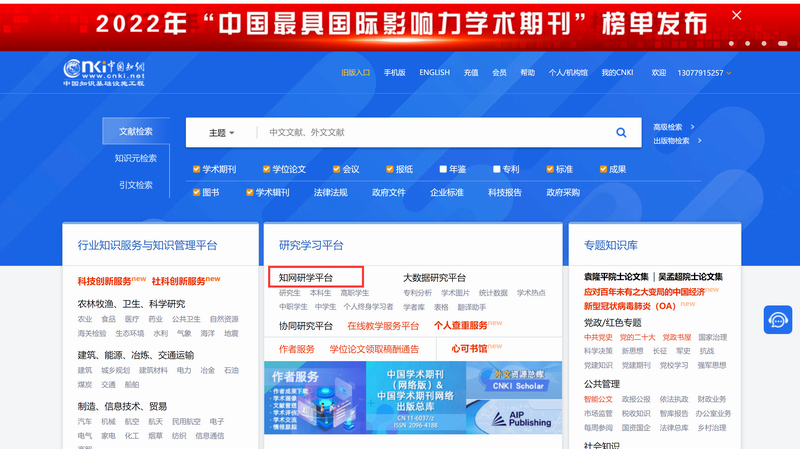This screenshot has width=800, height=449.
Task: Open 学位论文领取稿酬通告 link
Action: [374, 349]
